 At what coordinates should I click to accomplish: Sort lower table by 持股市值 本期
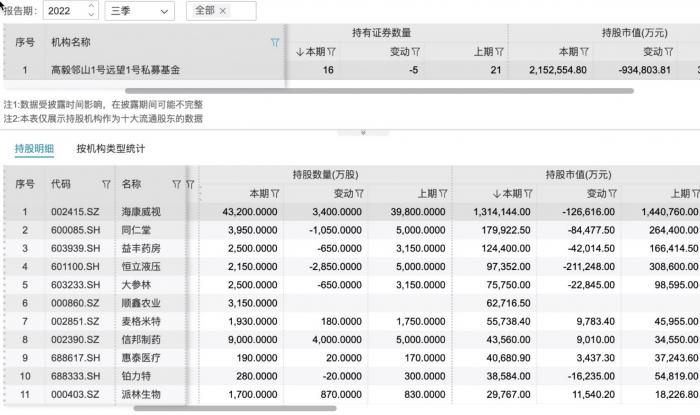[497, 194]
